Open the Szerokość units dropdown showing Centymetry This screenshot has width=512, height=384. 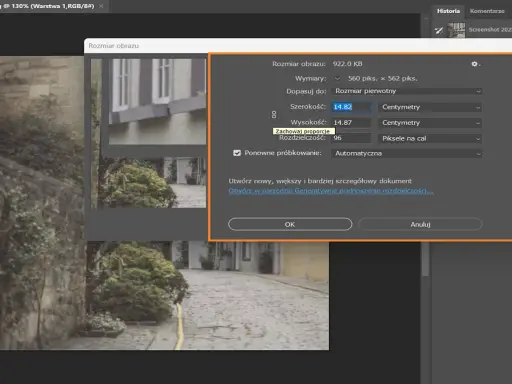(430, 107)
